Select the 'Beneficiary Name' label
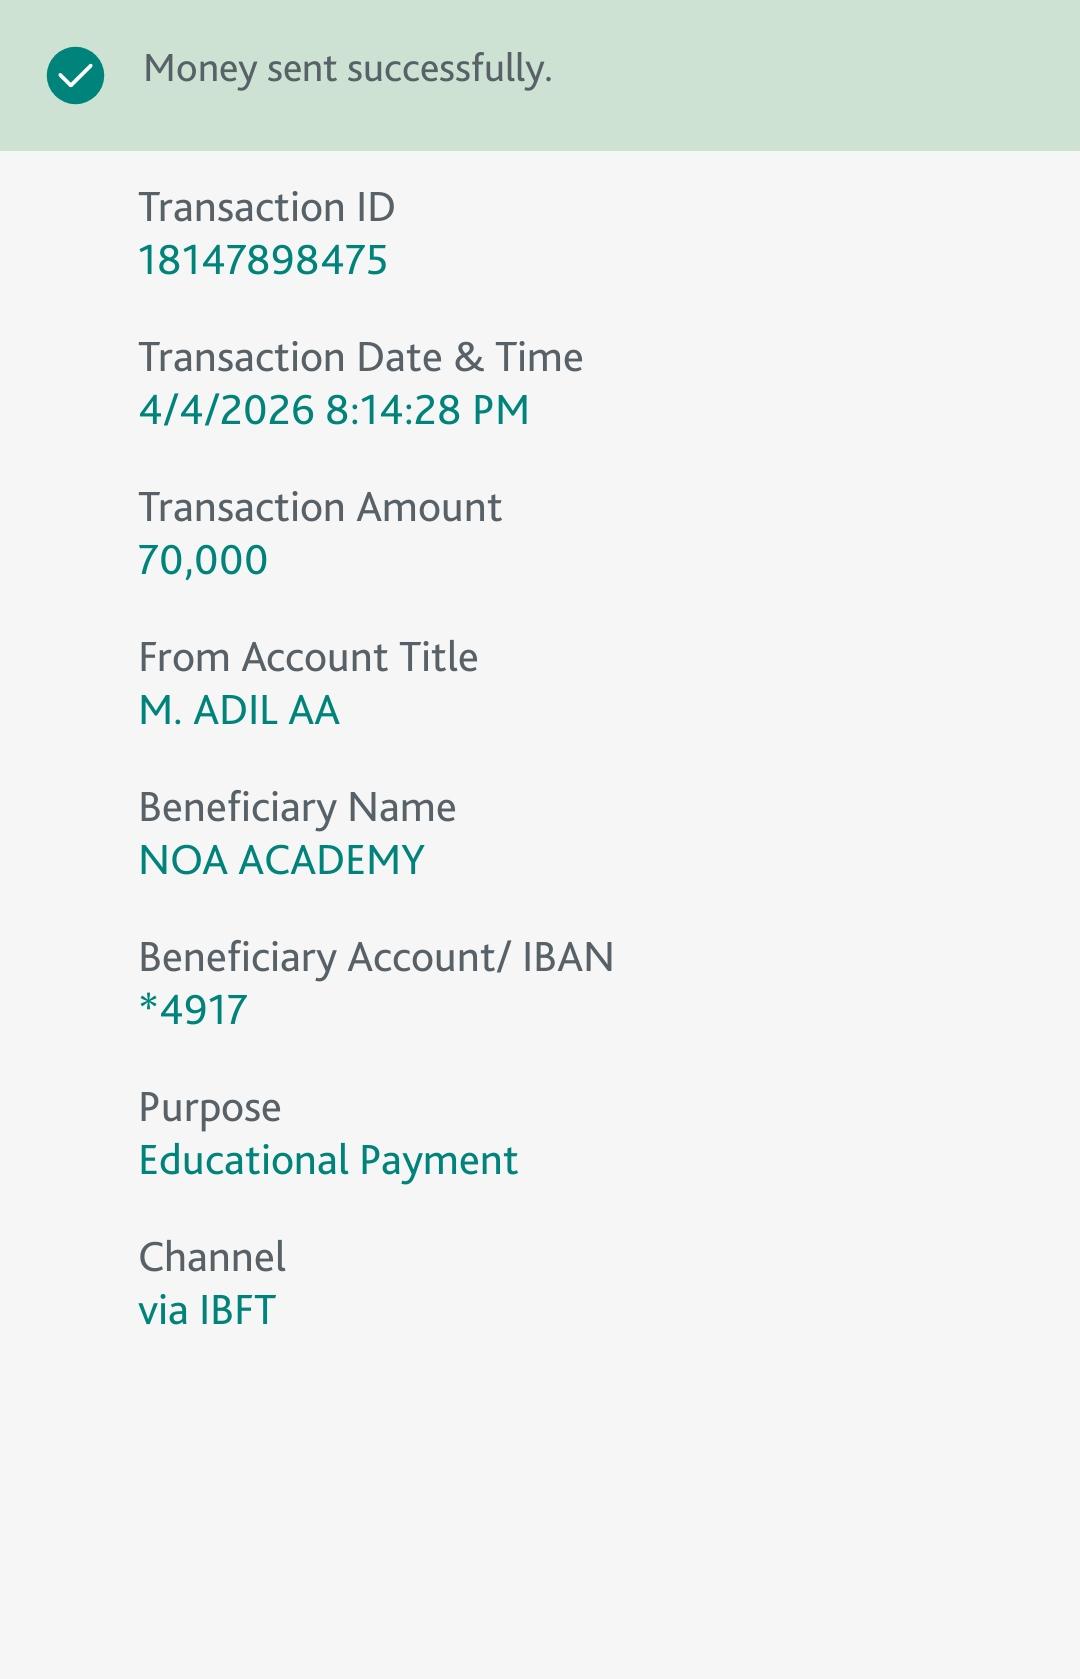1080x1679 pixels. point(297,807)
